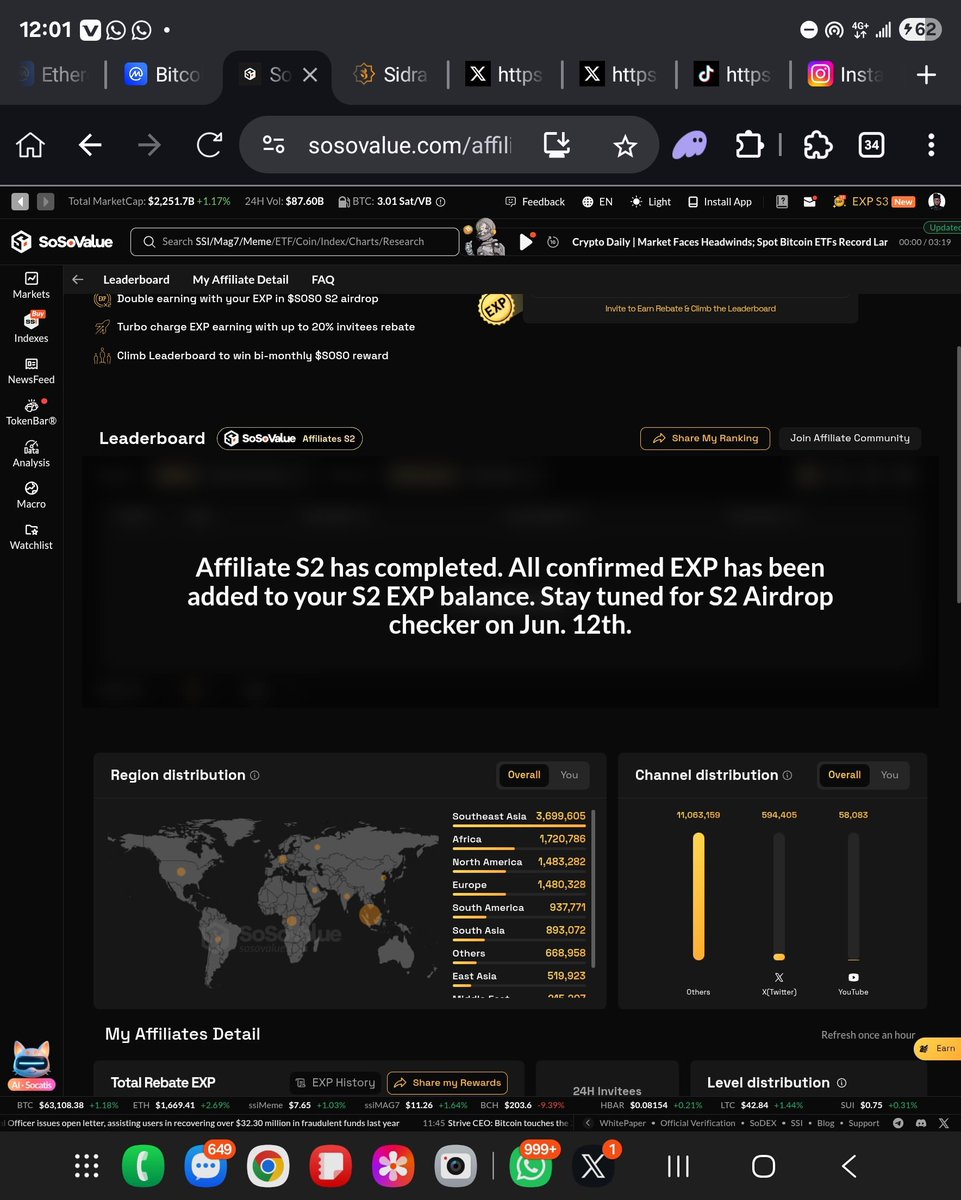Open the ghost wallet extension

point(688,146)
